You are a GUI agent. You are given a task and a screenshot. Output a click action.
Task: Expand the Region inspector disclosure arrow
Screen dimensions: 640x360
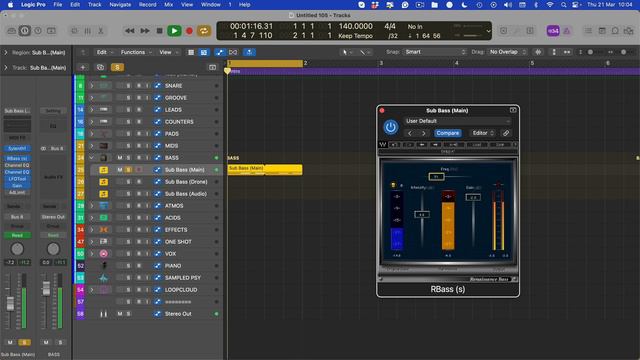pos(6,53)
